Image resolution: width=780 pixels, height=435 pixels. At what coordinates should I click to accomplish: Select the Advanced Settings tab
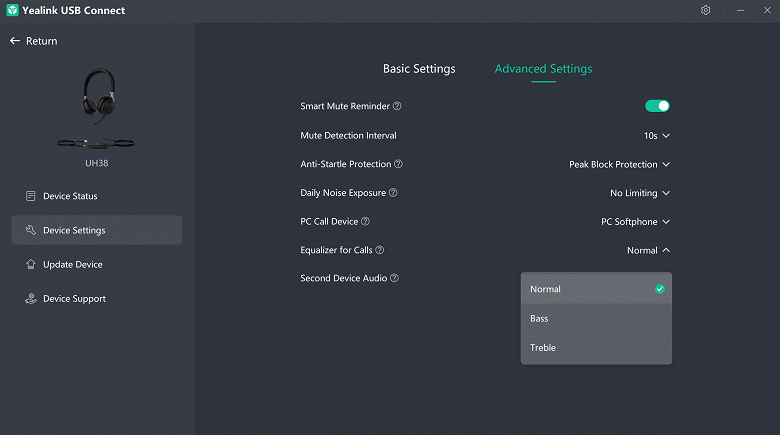[543, 69]
